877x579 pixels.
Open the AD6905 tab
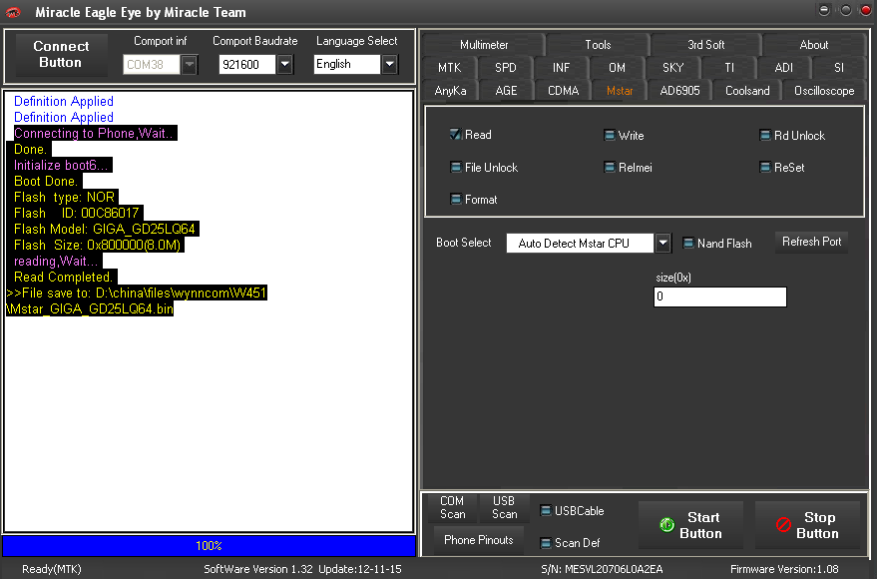(x=680, y=91)
